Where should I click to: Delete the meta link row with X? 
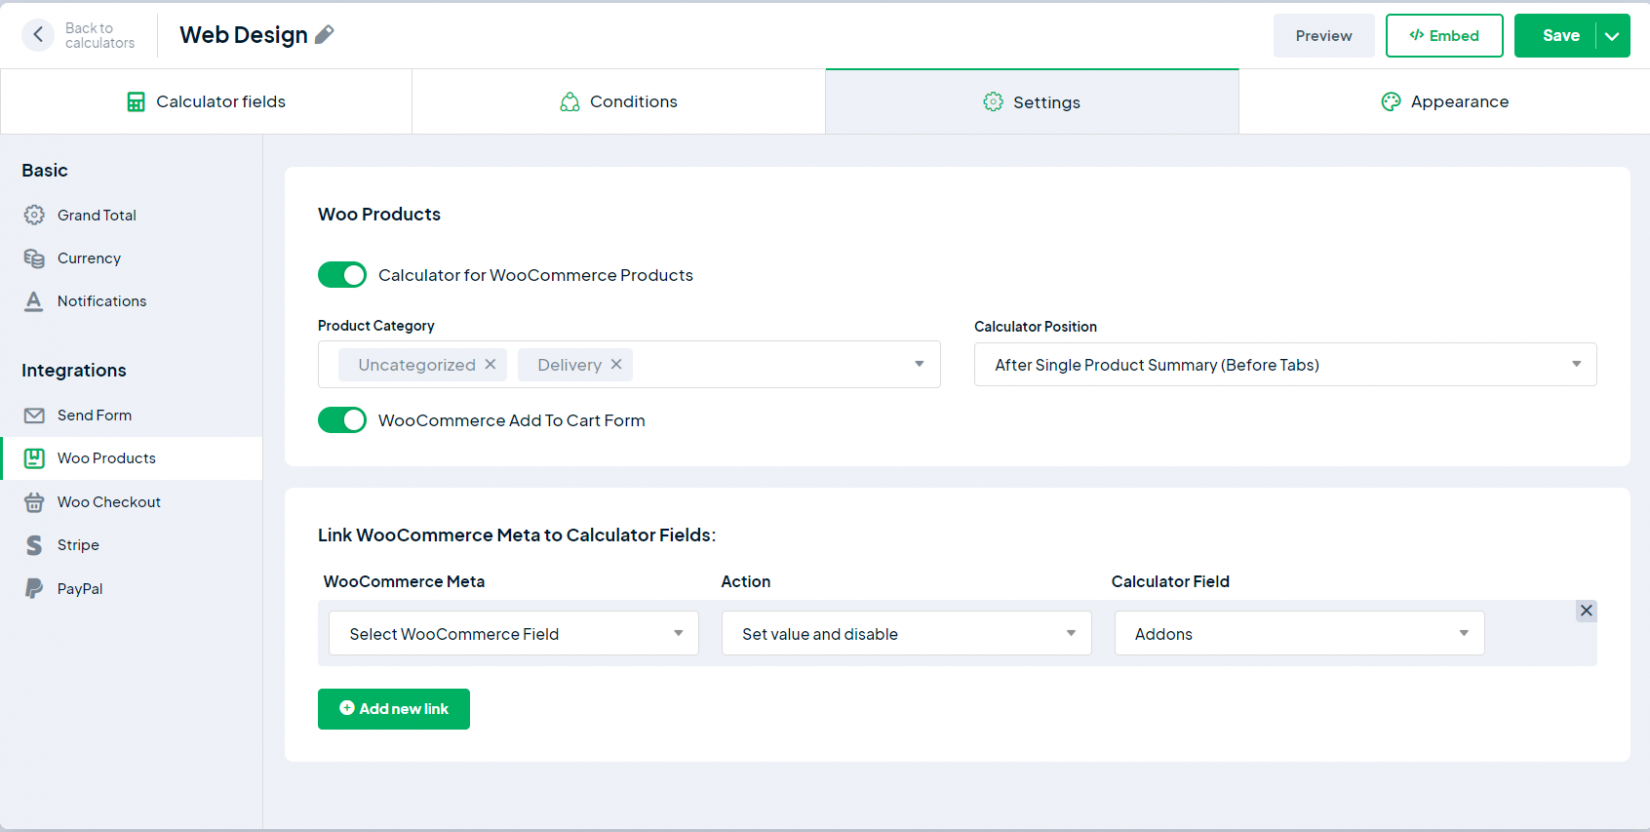[x=1586, y=610]
